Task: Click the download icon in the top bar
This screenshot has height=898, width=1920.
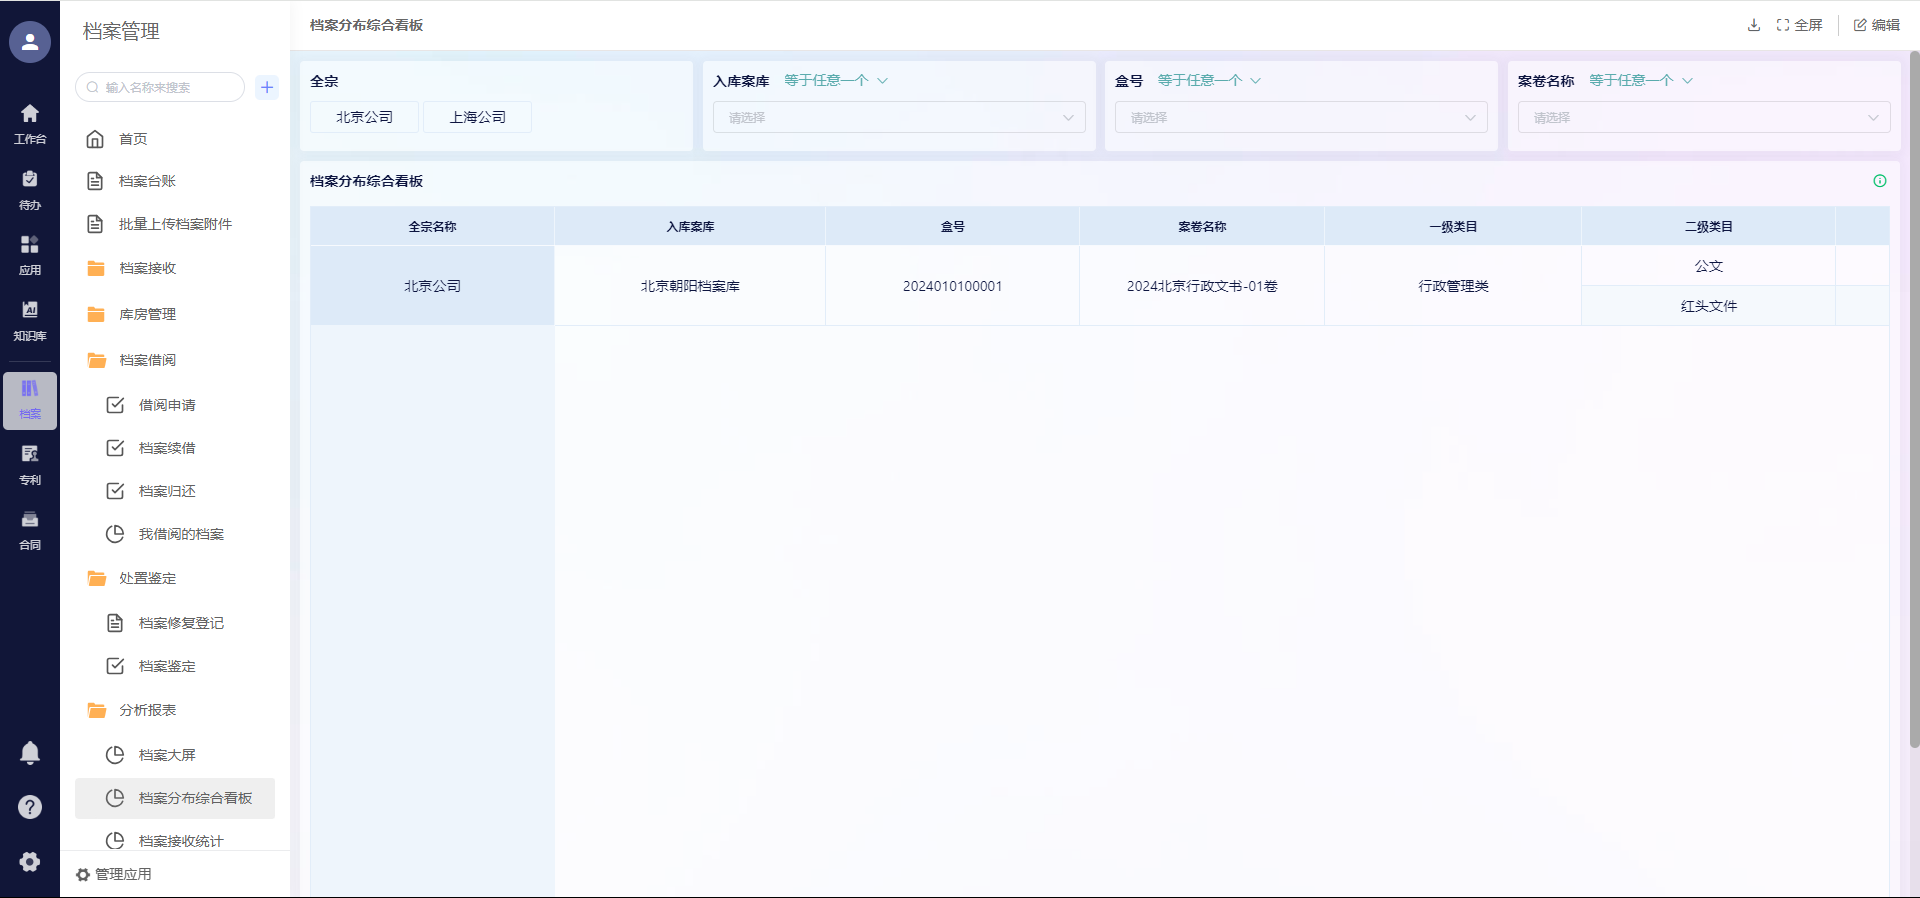Action: (x=1753, y=25)
